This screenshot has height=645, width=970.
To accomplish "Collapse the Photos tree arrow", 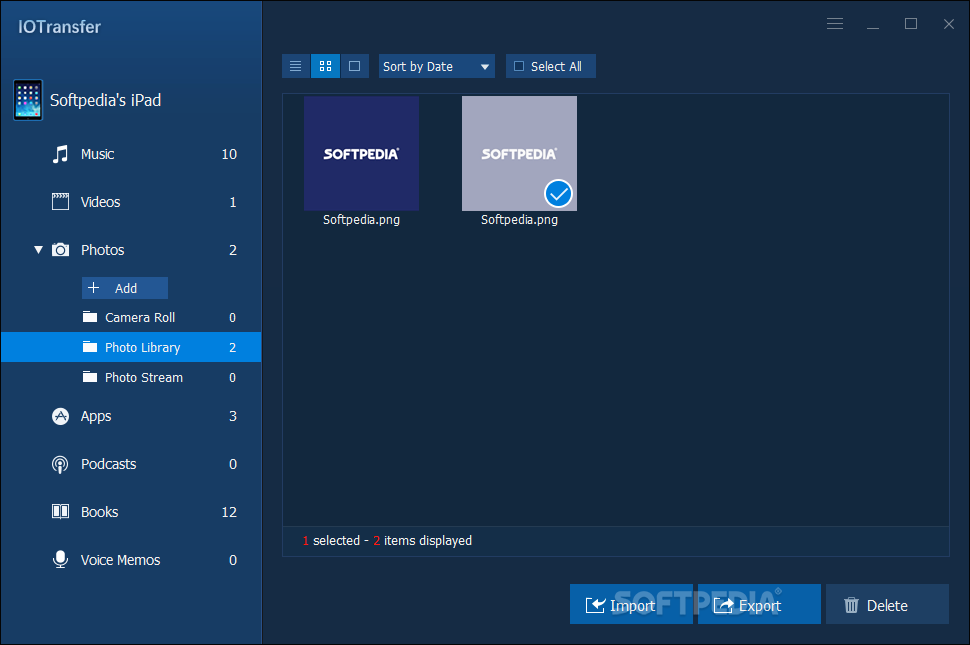I will [38, 250].
